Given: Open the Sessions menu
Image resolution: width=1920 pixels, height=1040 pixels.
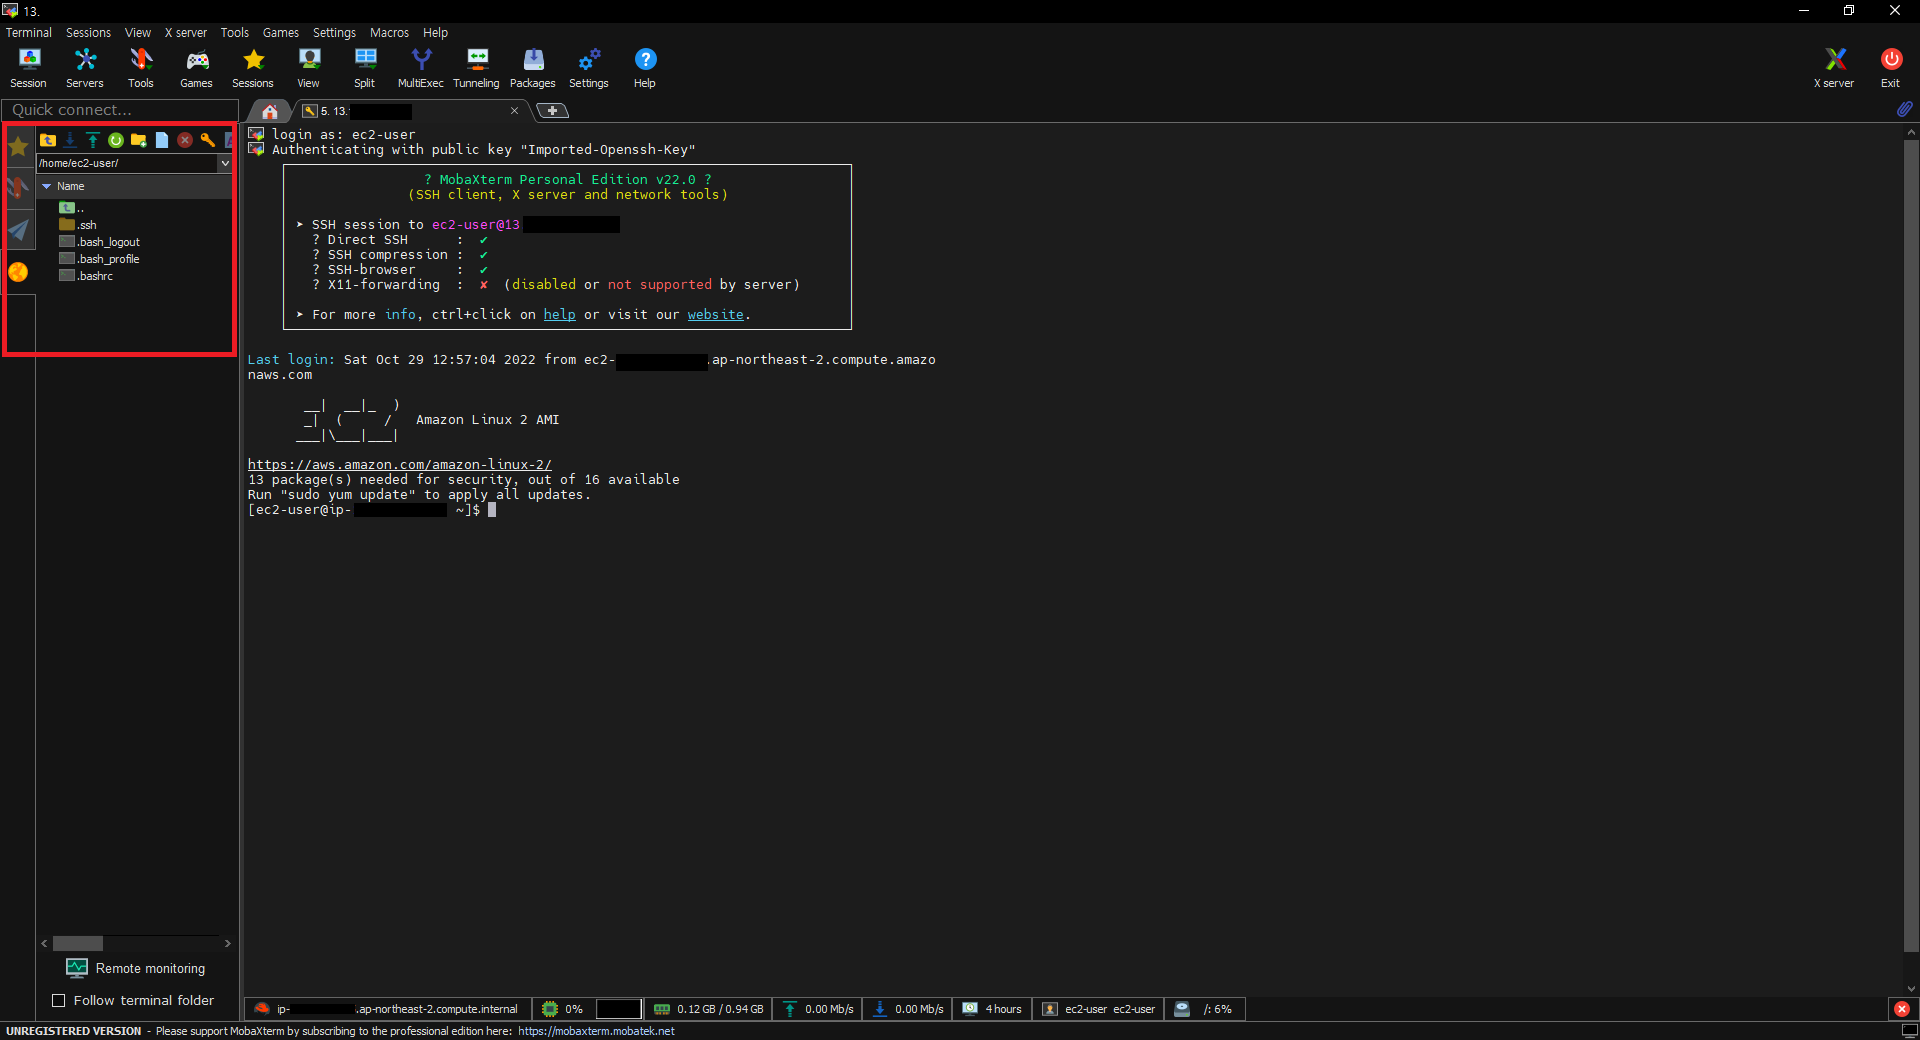Looking at the screenshot, I should [x=88, y=32].
